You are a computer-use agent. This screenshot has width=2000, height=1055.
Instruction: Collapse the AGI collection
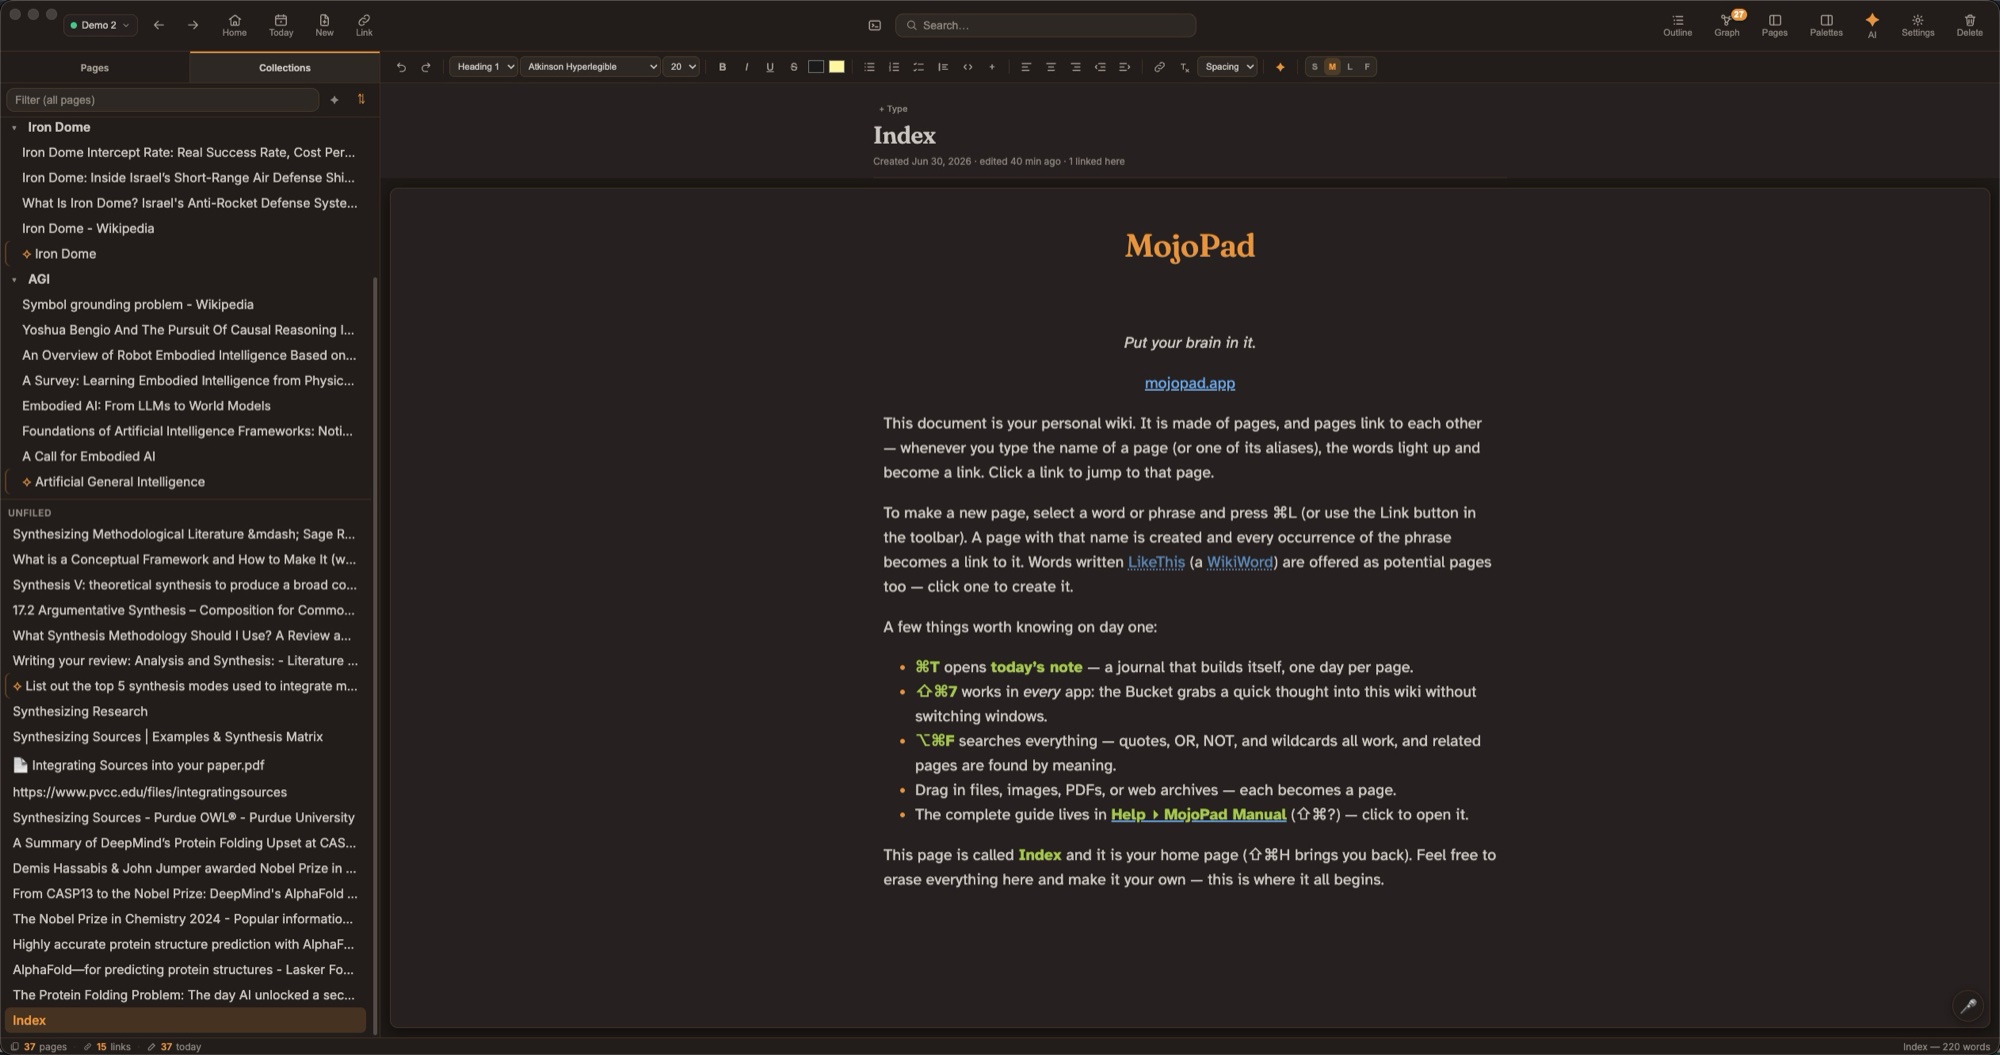pyautogui.click(x=14, y=280)
